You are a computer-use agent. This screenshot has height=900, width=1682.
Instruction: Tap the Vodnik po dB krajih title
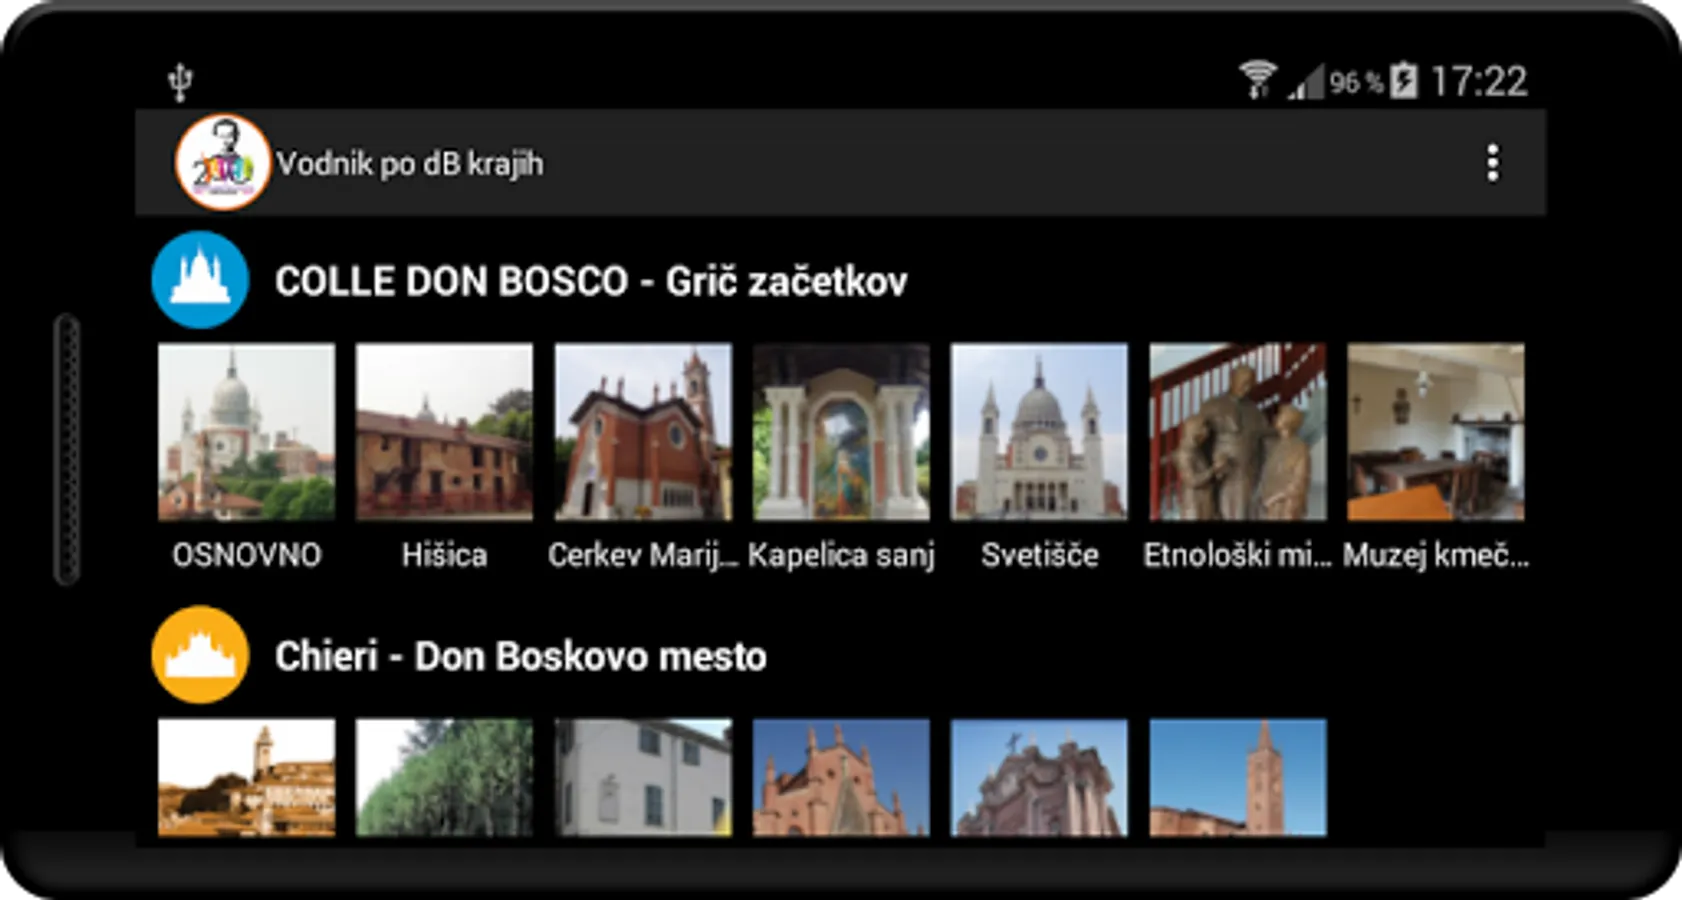pos(410,163)
